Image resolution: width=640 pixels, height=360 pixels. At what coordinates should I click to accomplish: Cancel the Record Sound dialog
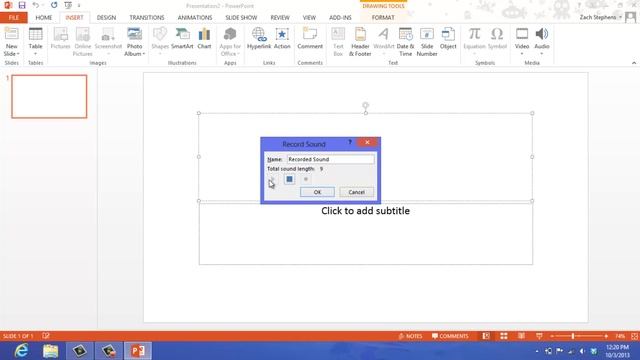point(356,192)
